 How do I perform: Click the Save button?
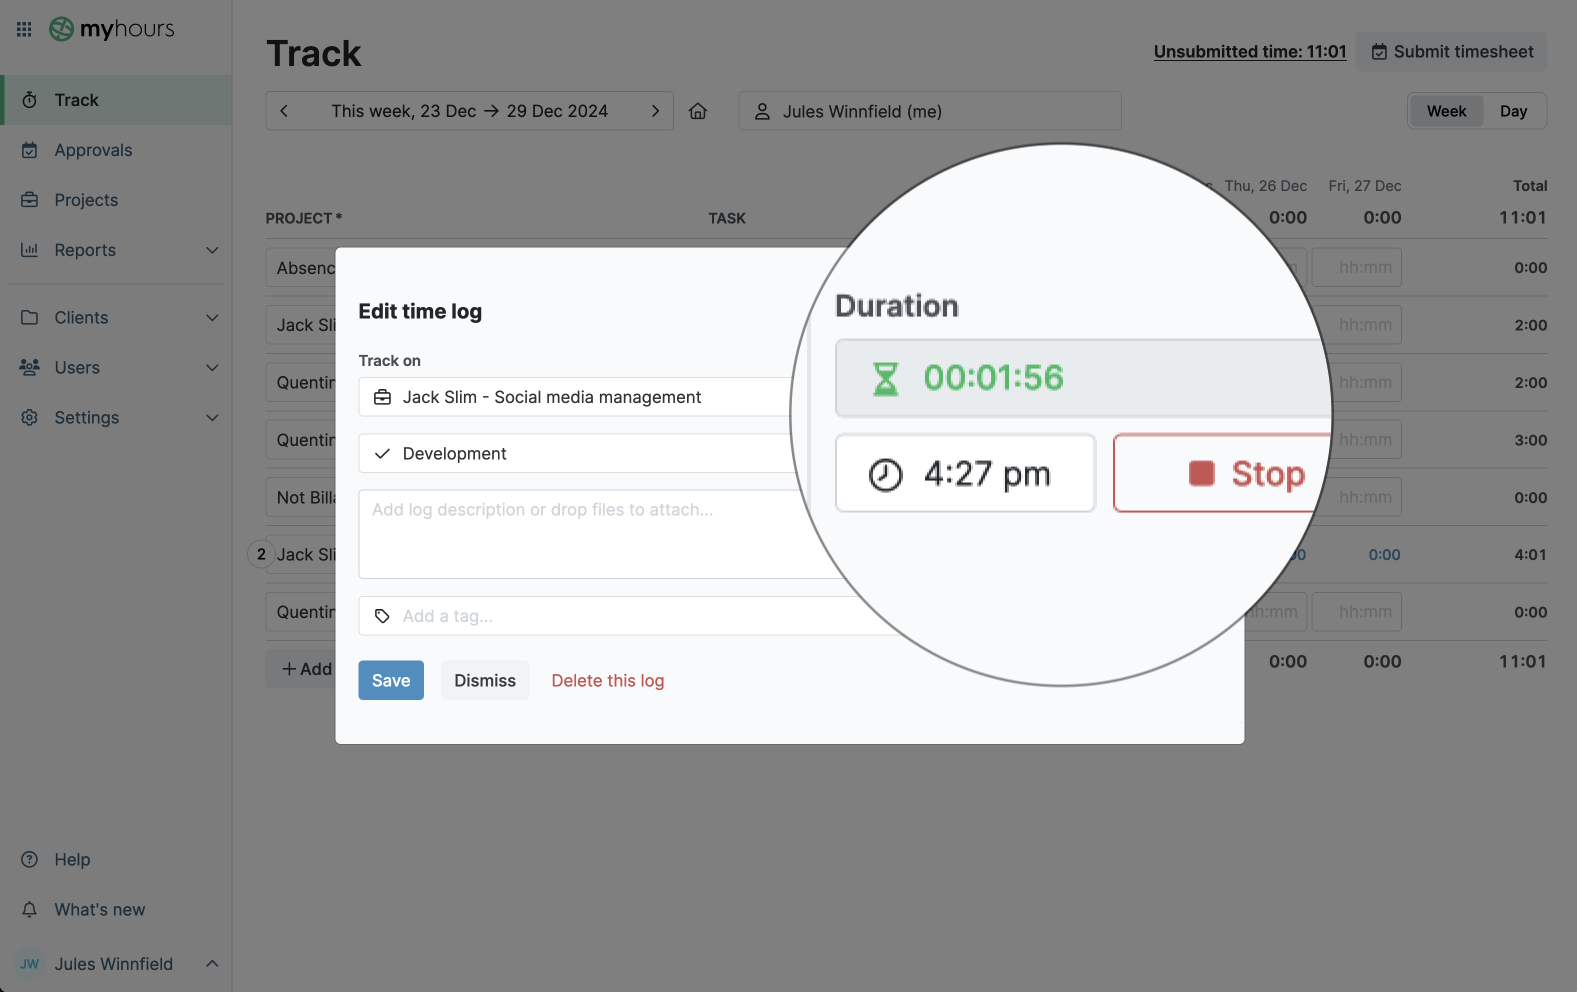391,680
